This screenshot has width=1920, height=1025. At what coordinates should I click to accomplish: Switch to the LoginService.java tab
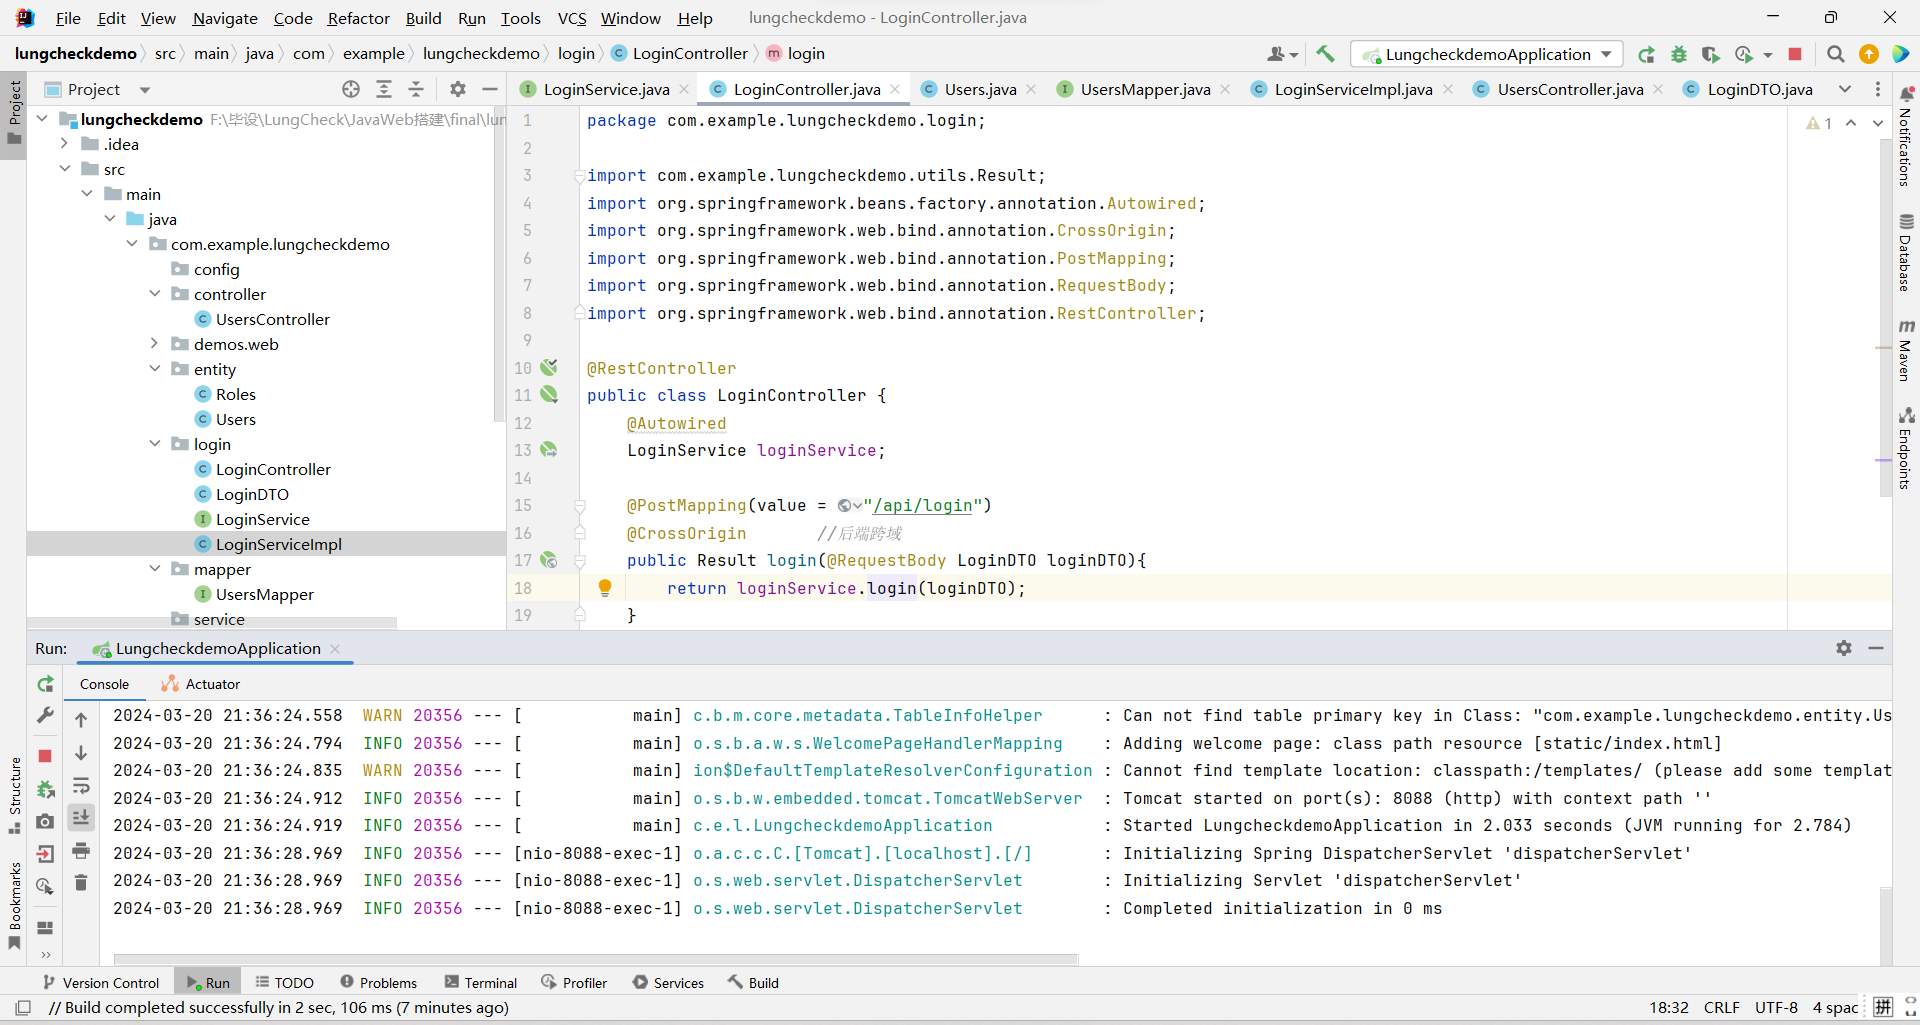(605, 89)
